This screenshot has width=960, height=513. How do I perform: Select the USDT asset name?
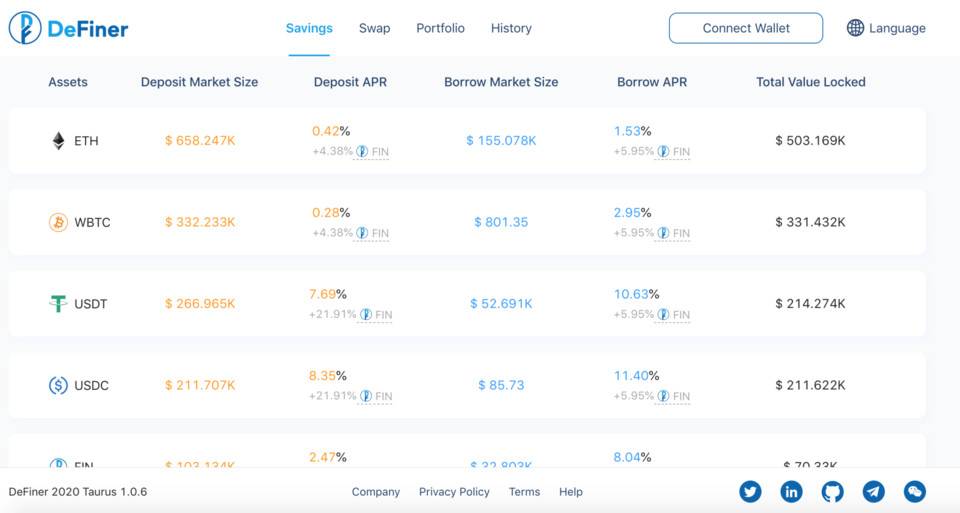pyautogui.click(x=91, y=304)
